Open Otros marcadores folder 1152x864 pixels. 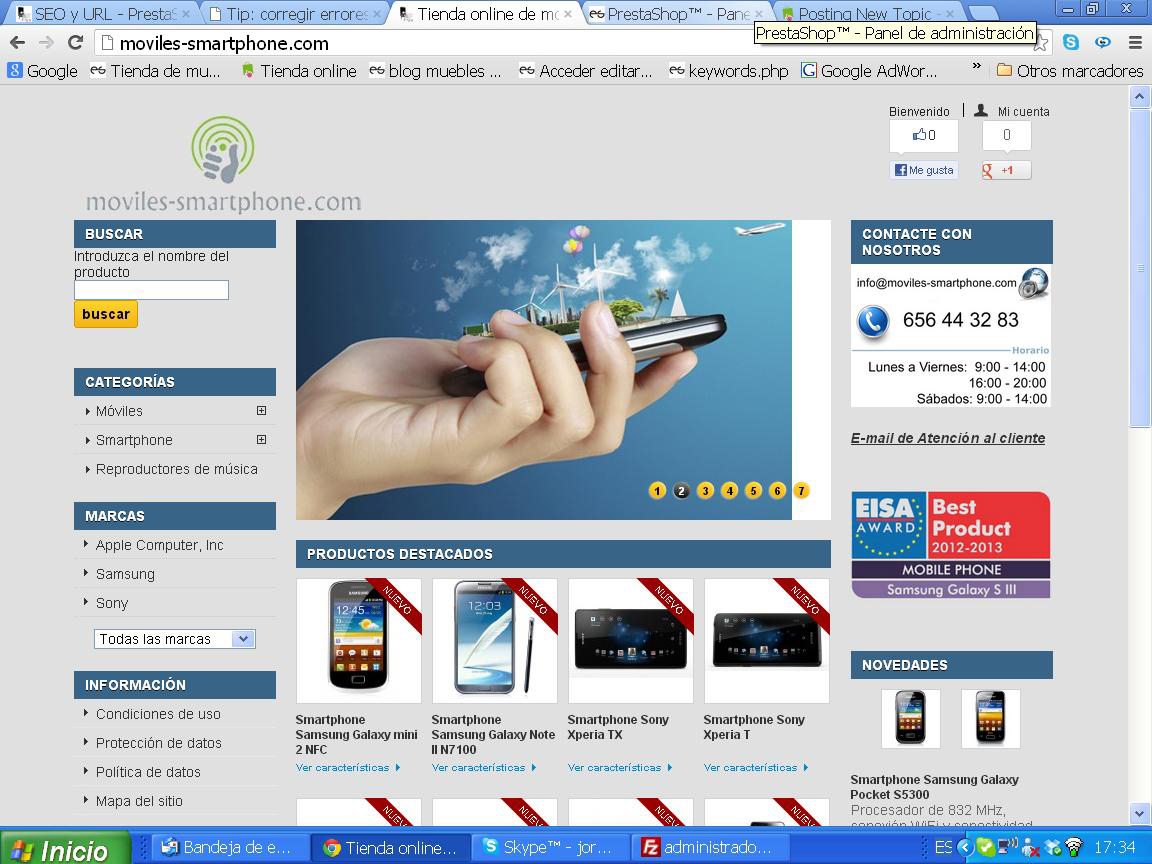(x=1070, y=71)
